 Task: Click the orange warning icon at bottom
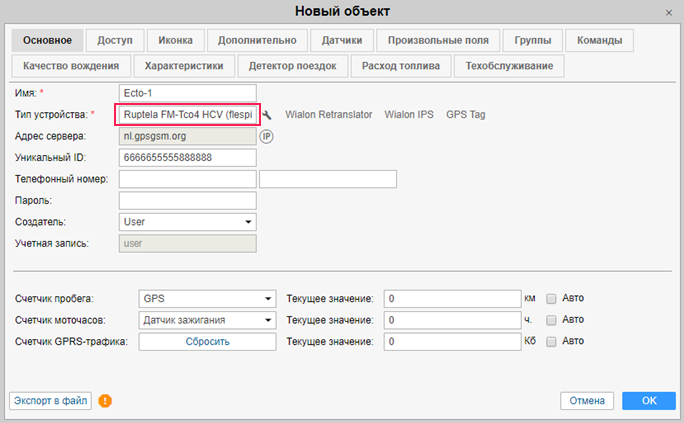tap(105, 401)
